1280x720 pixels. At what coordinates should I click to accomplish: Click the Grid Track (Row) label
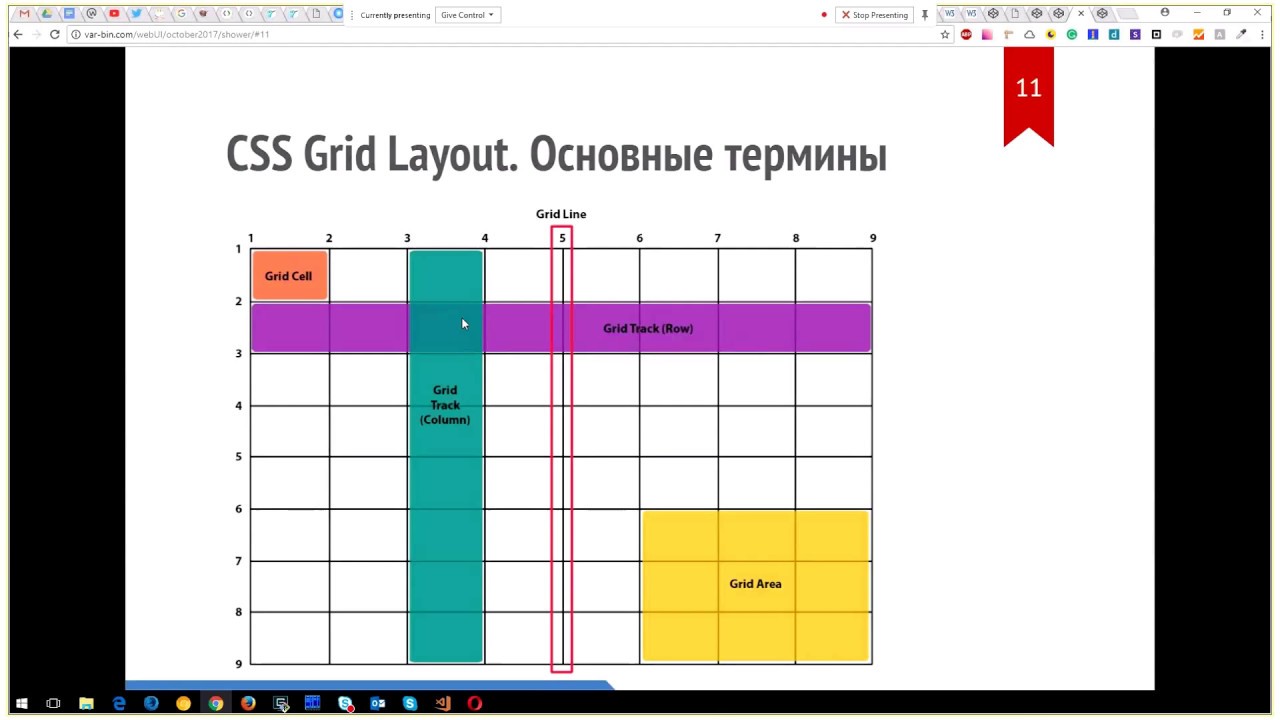[648, 328]
